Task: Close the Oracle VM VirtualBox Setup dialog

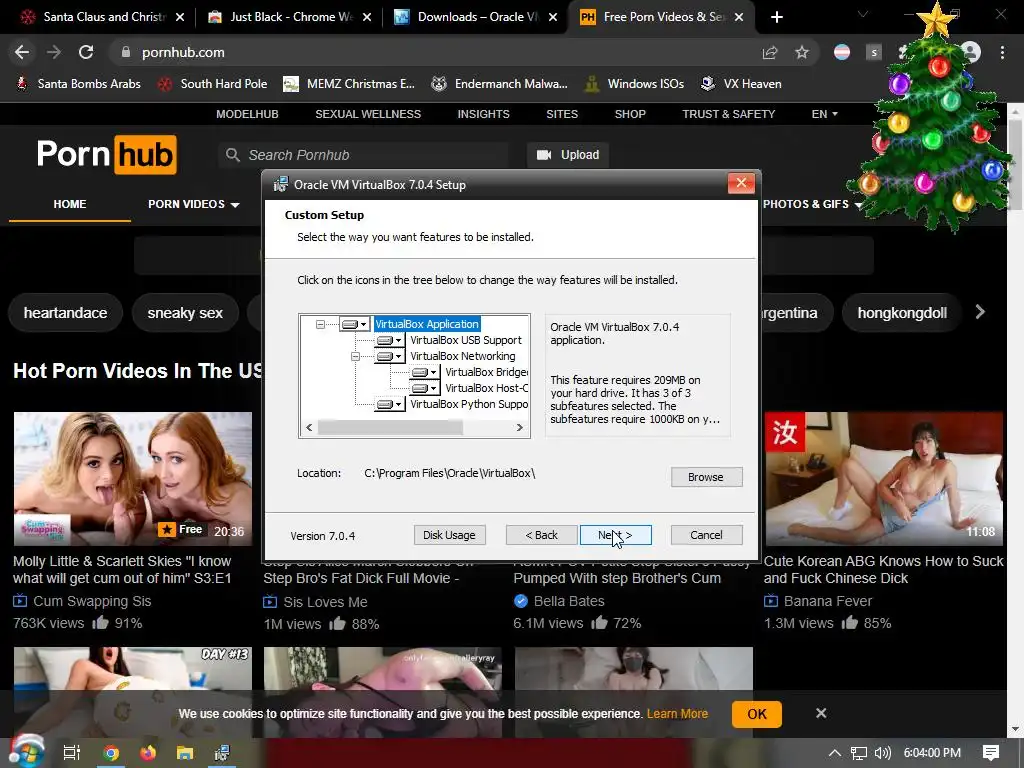Action: coord(741,183)
